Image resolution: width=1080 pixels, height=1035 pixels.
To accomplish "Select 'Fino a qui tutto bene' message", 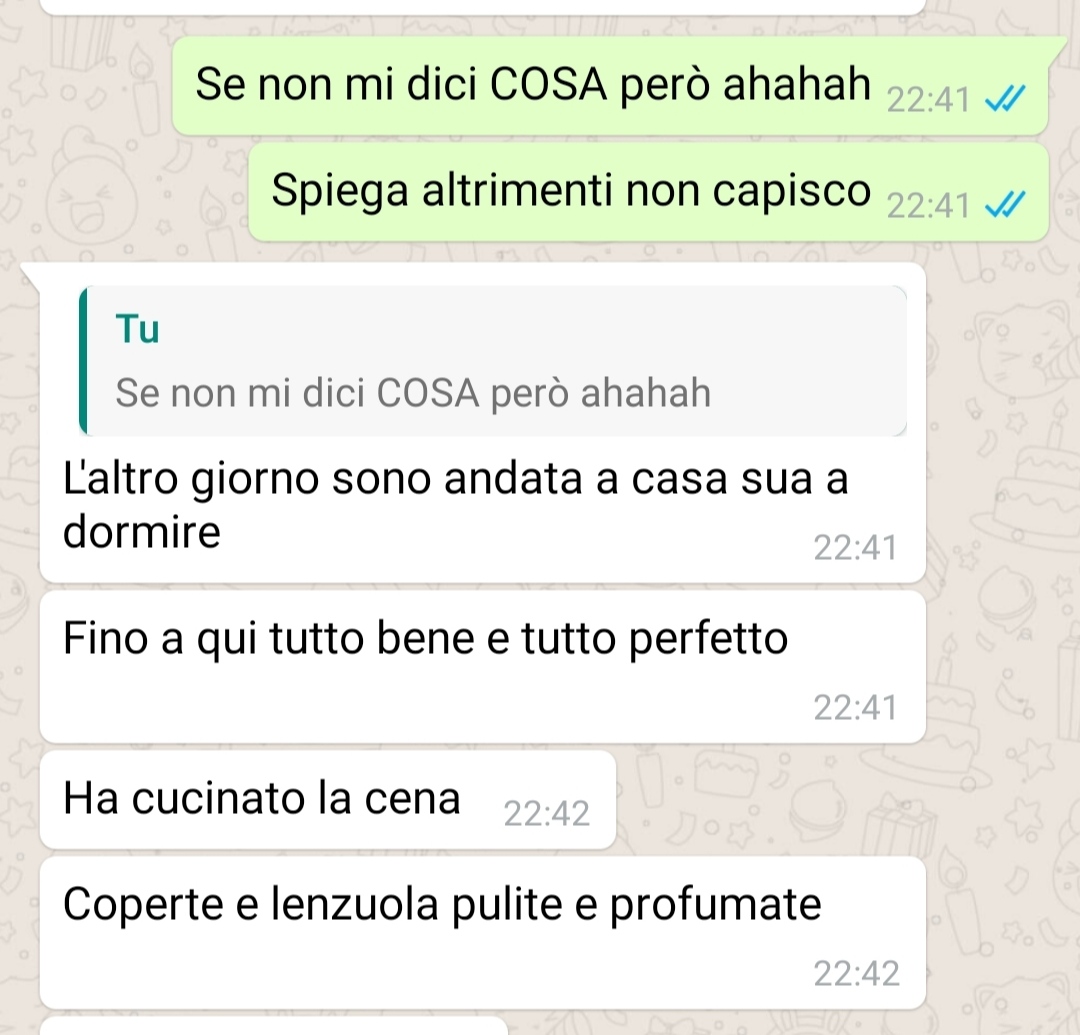I will click(x=482, y=667).
